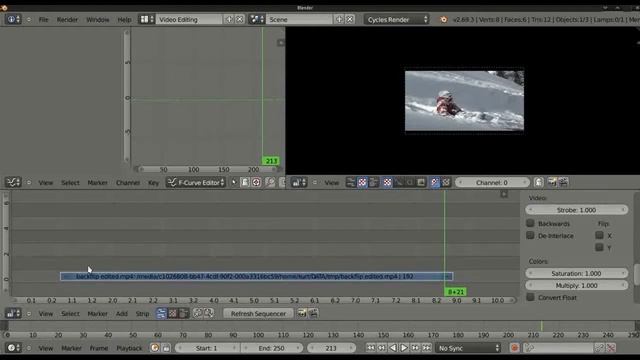Screen dimensions: 640x360
Task: Open the sequencer editor type selector
Action: [x=13, y=313]
